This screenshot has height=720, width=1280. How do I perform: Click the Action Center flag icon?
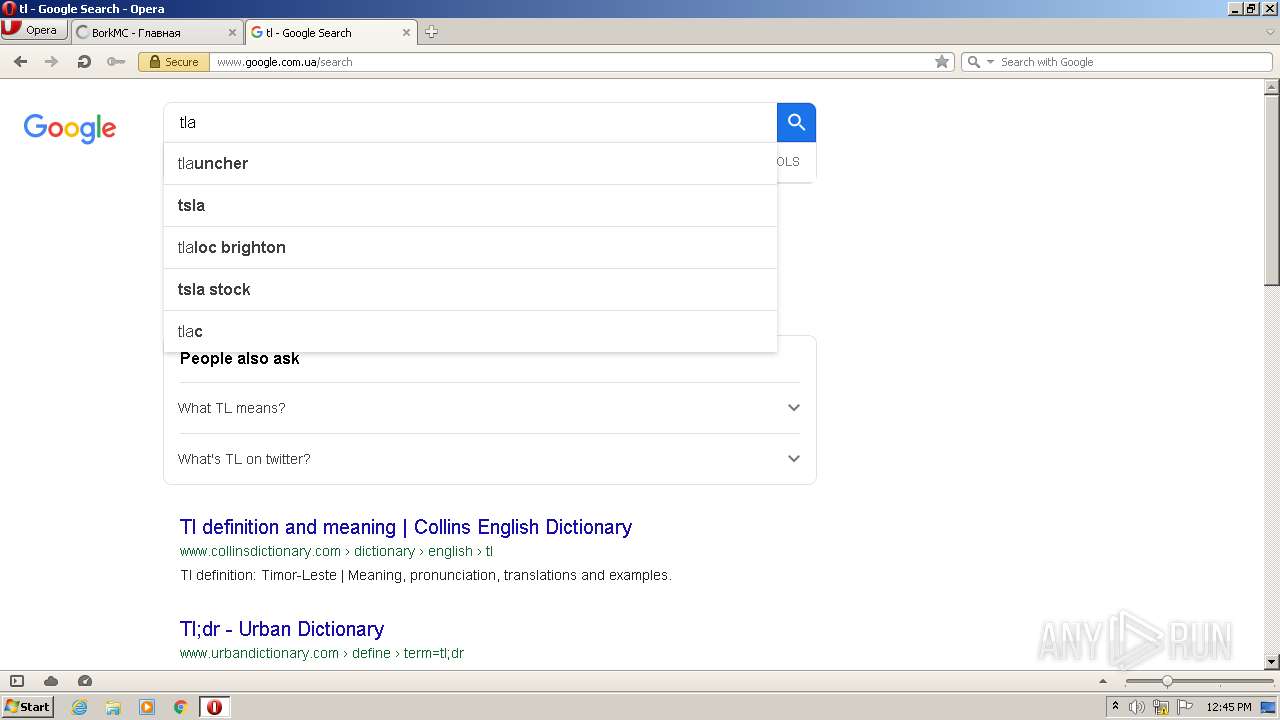(1183, 707)
